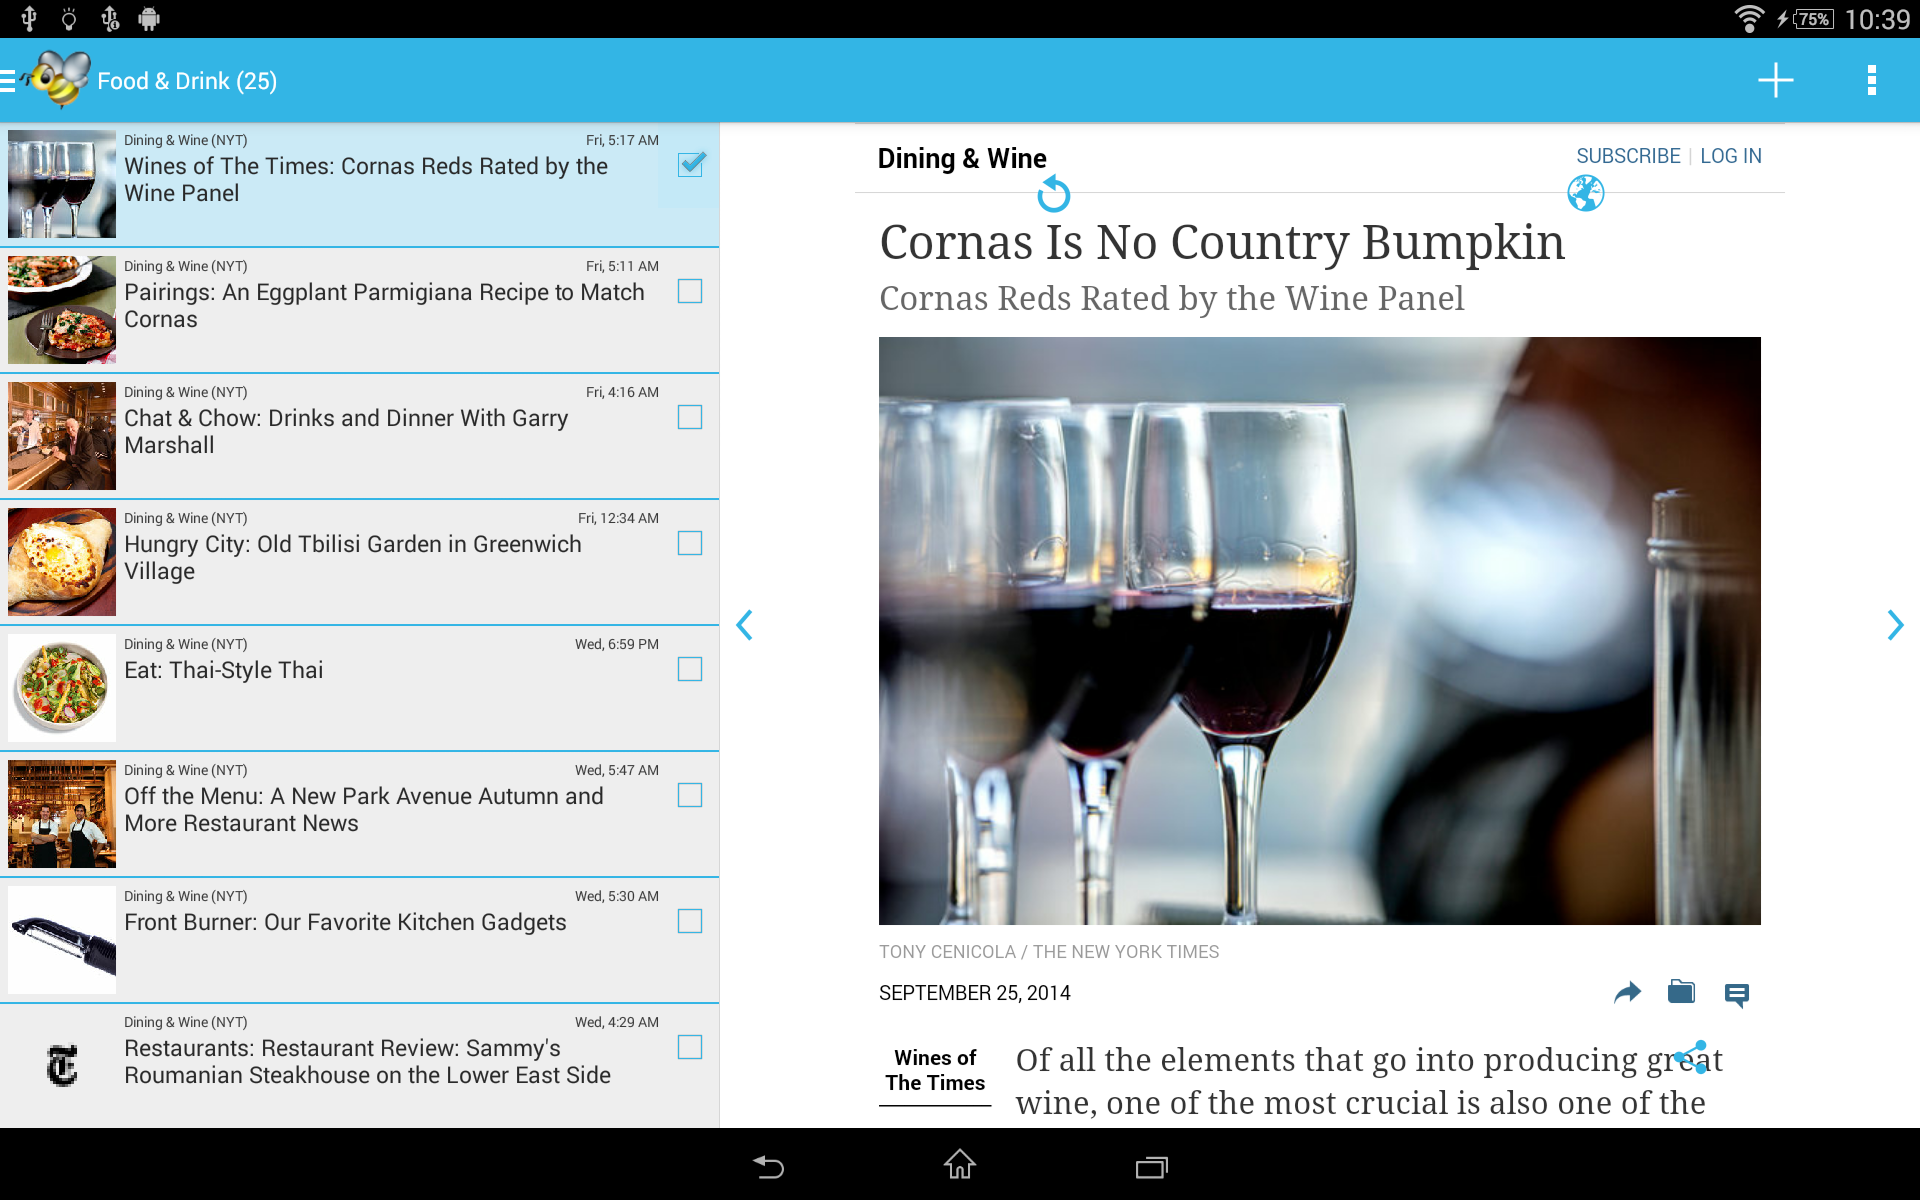Image resolution: width=1920 pixels, height=1200 pixels.
Task: Tap Android home navigation button
Action: click(960, 1164)
